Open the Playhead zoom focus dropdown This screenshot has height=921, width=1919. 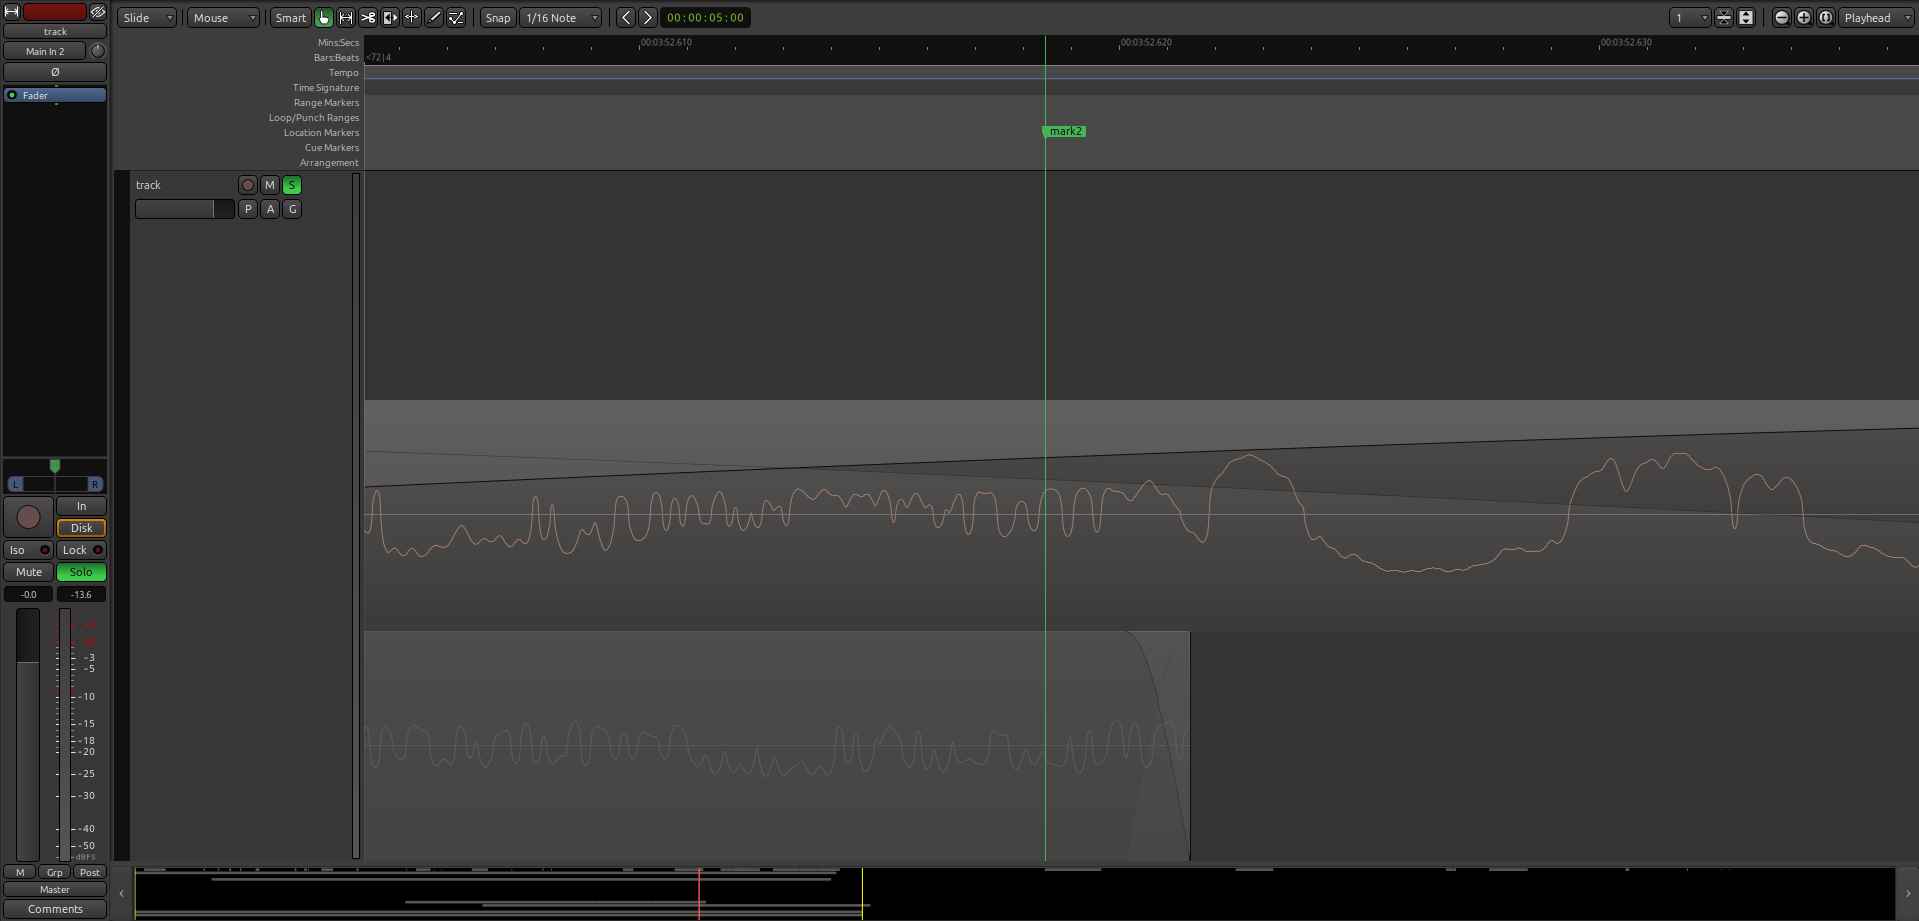(1875, 18)
